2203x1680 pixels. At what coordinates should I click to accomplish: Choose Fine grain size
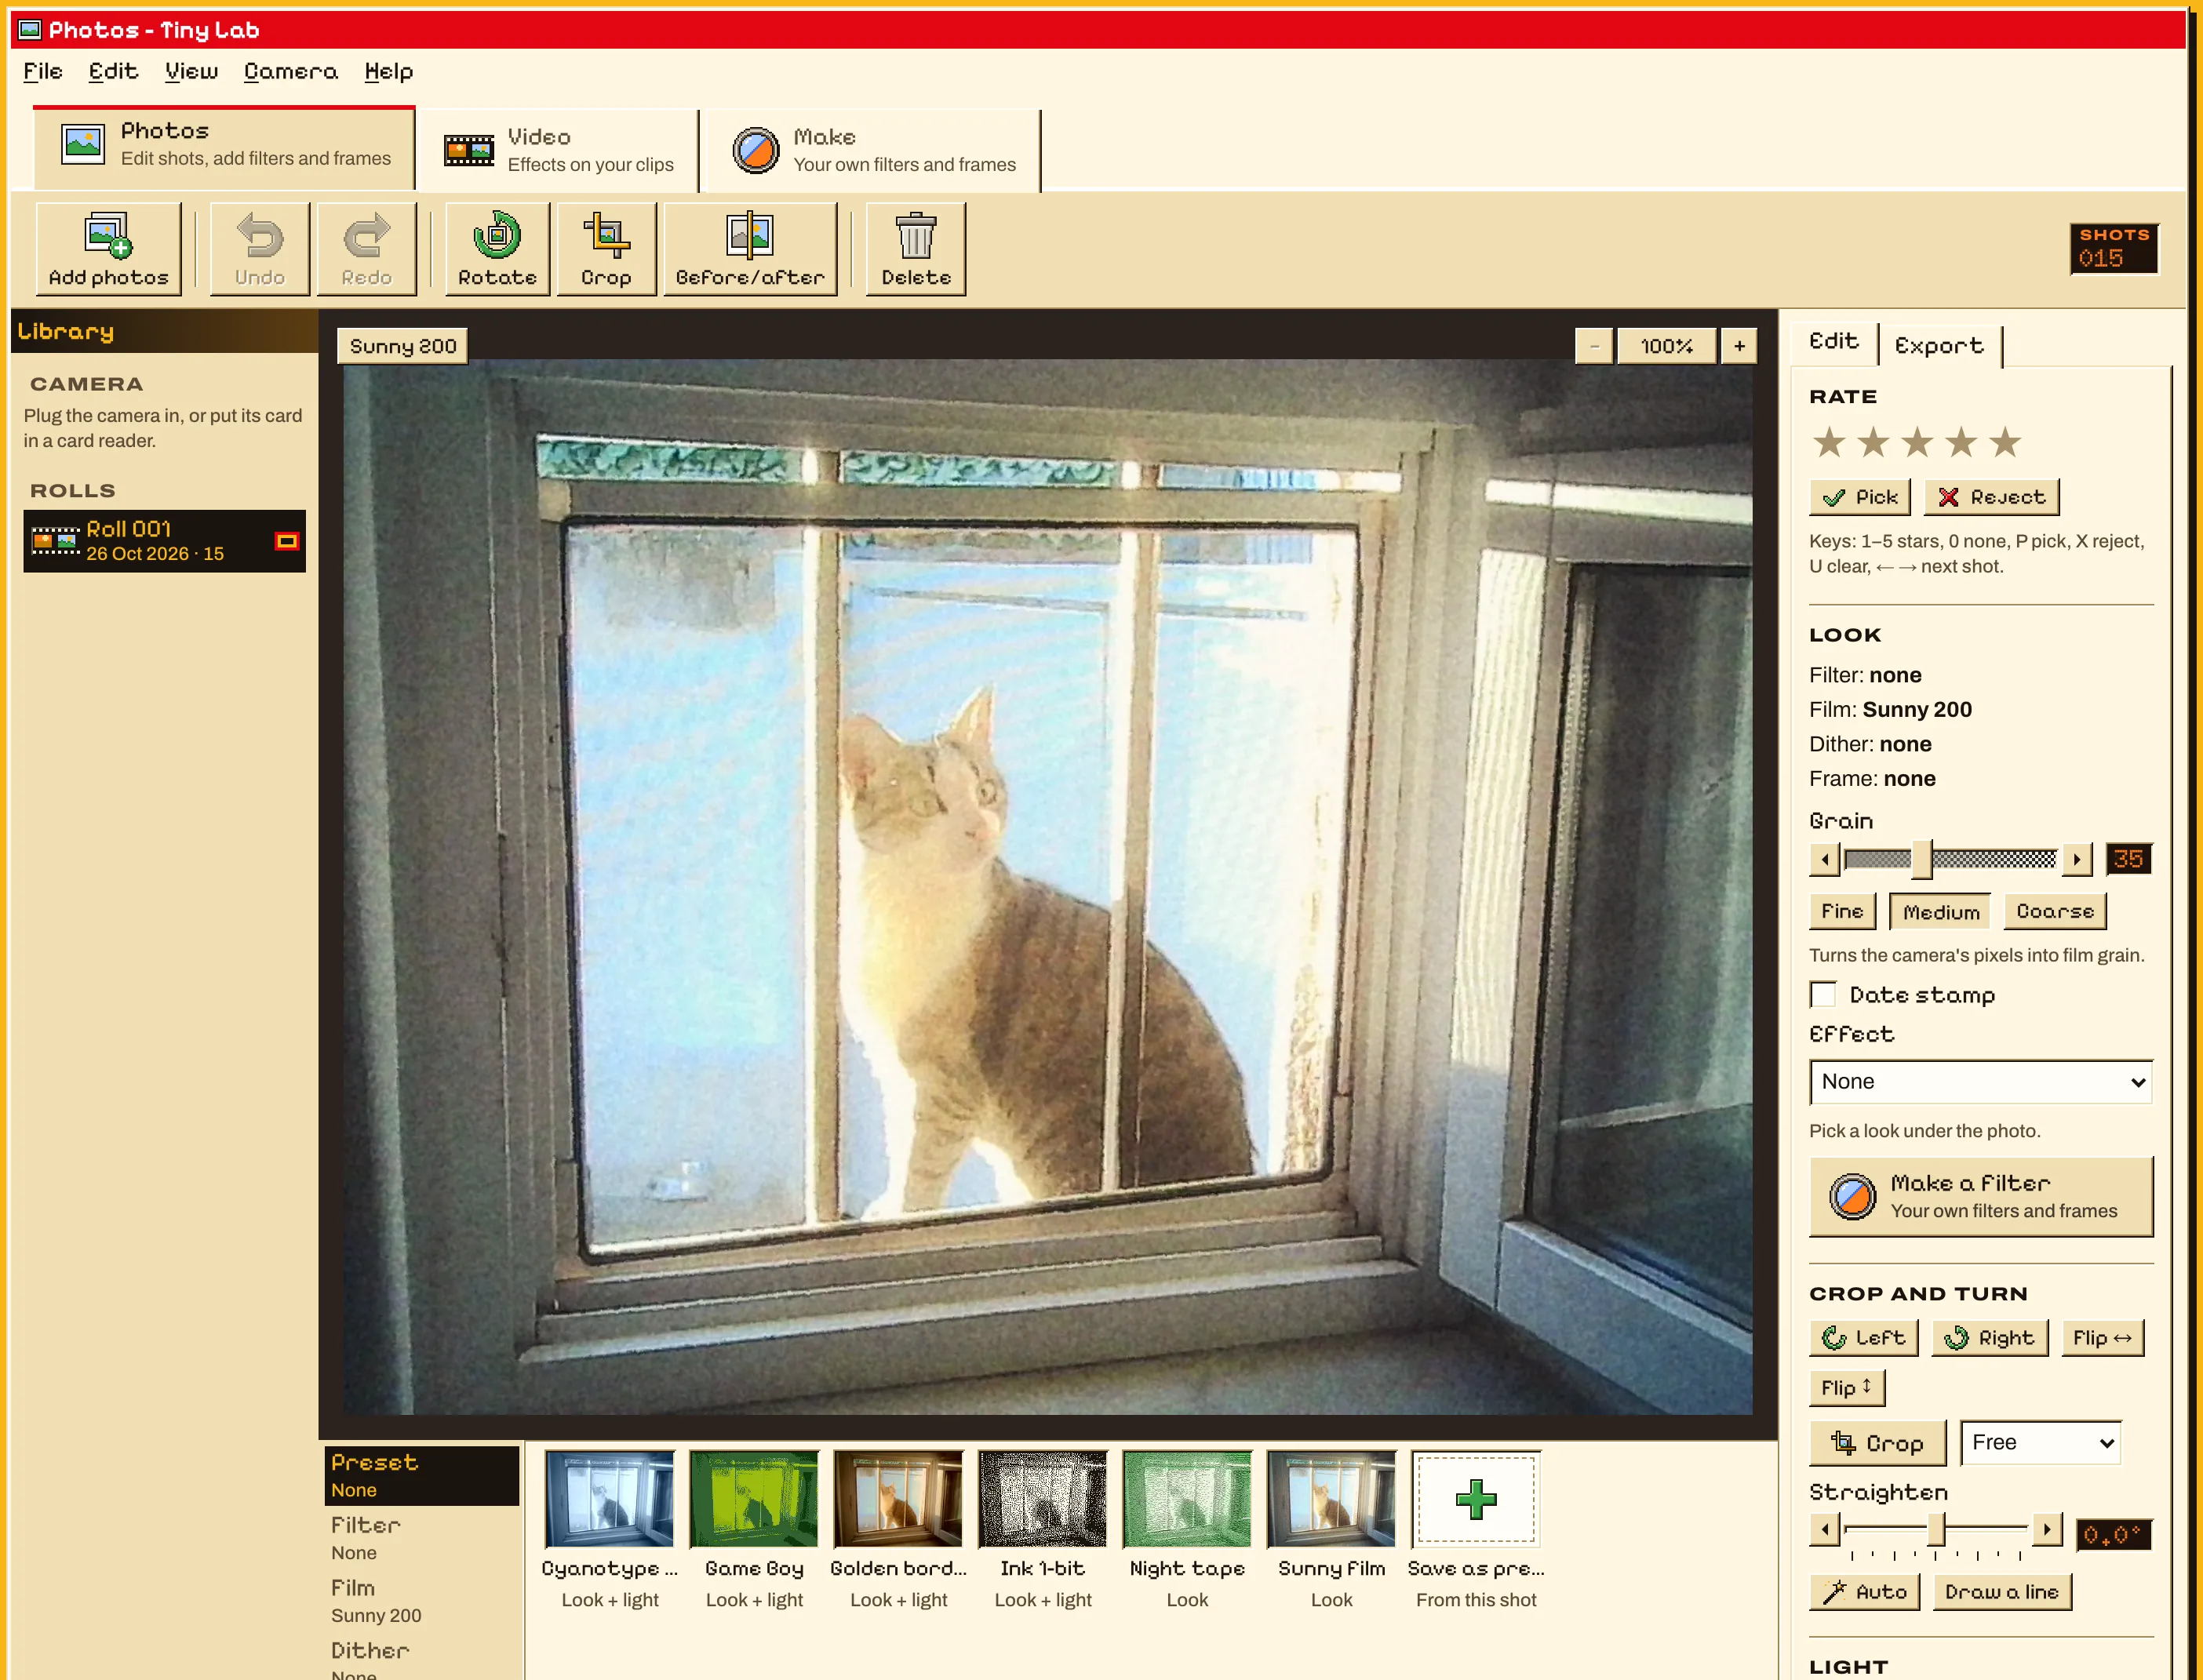coord(1842,911)
